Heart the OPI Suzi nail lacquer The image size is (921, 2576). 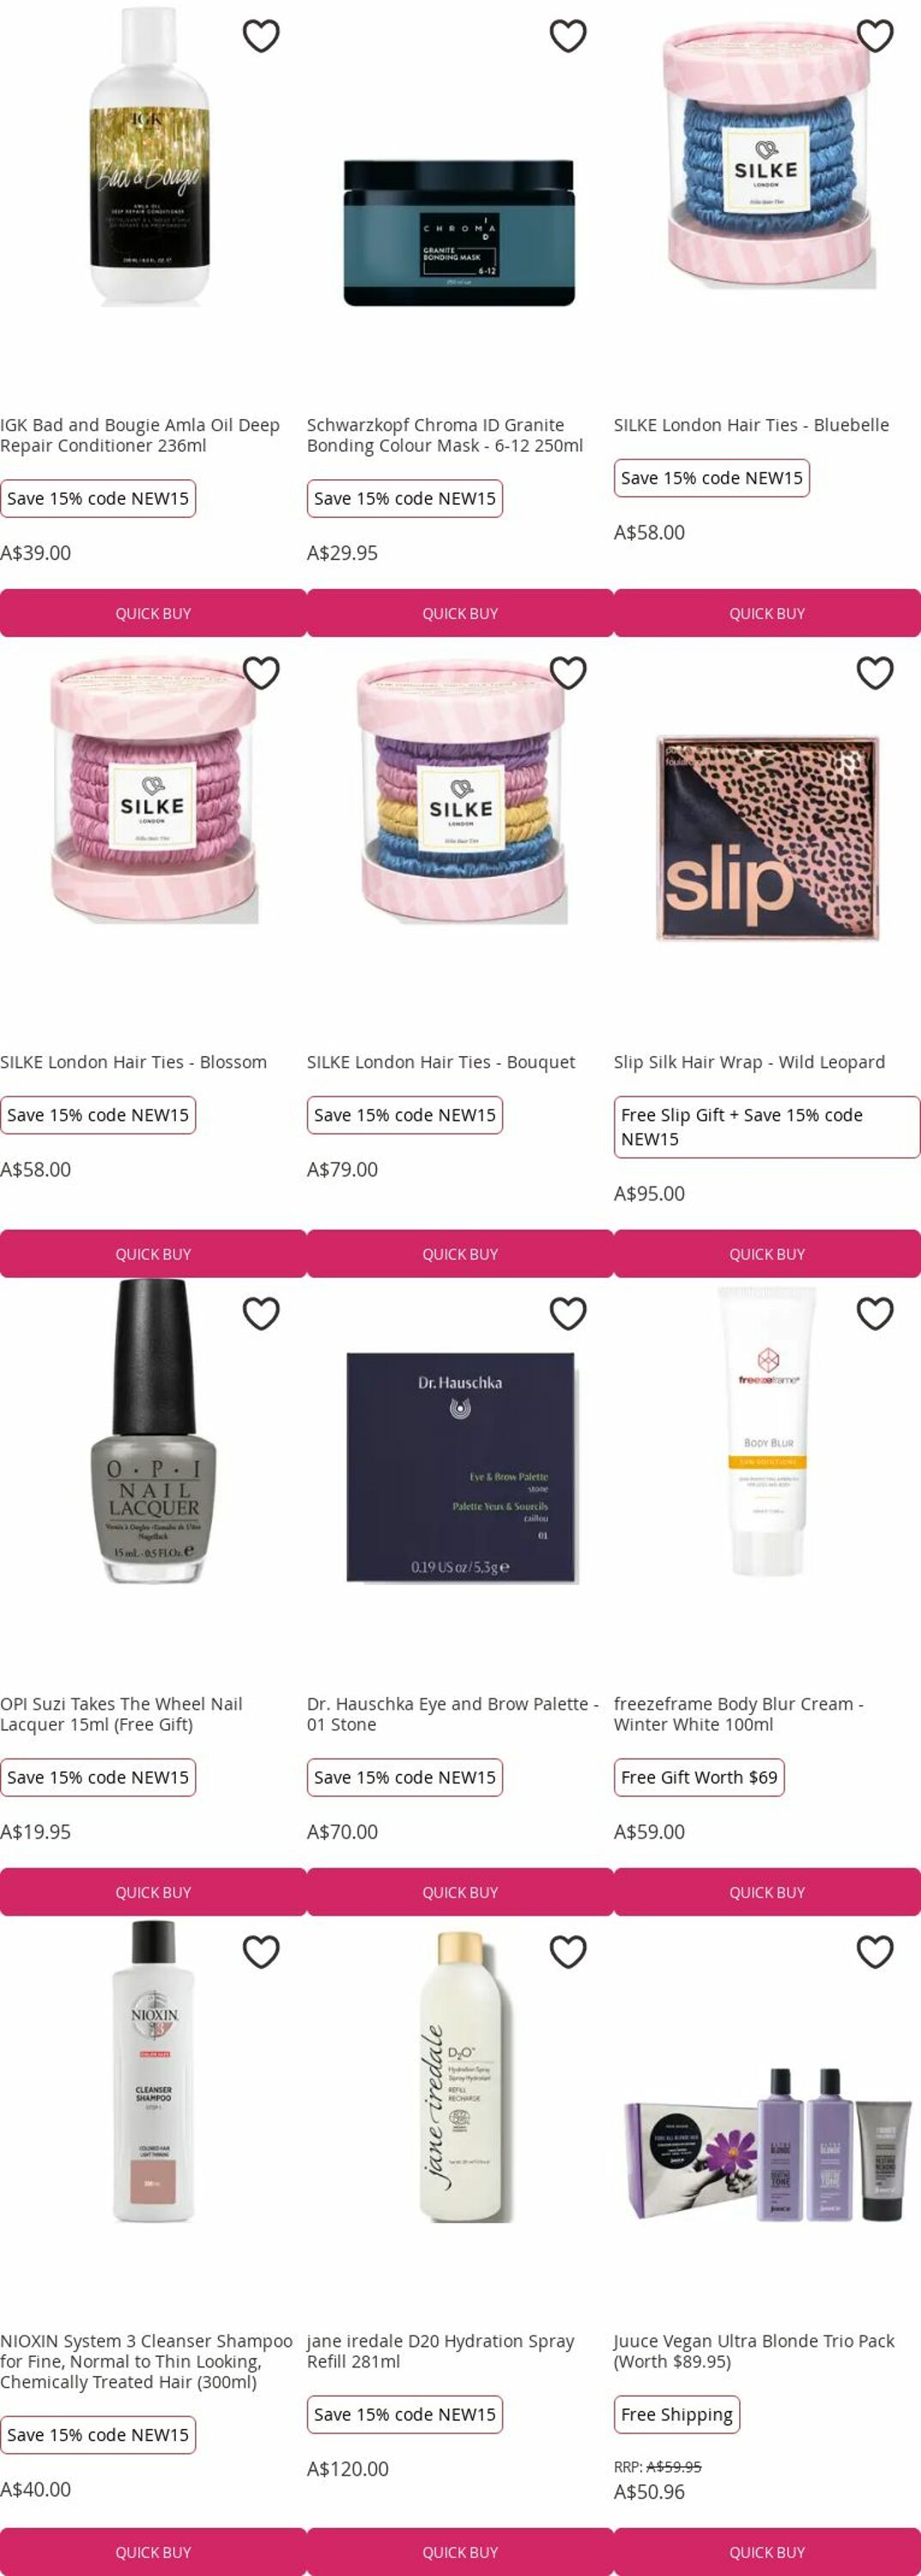tap(261, 1313)
